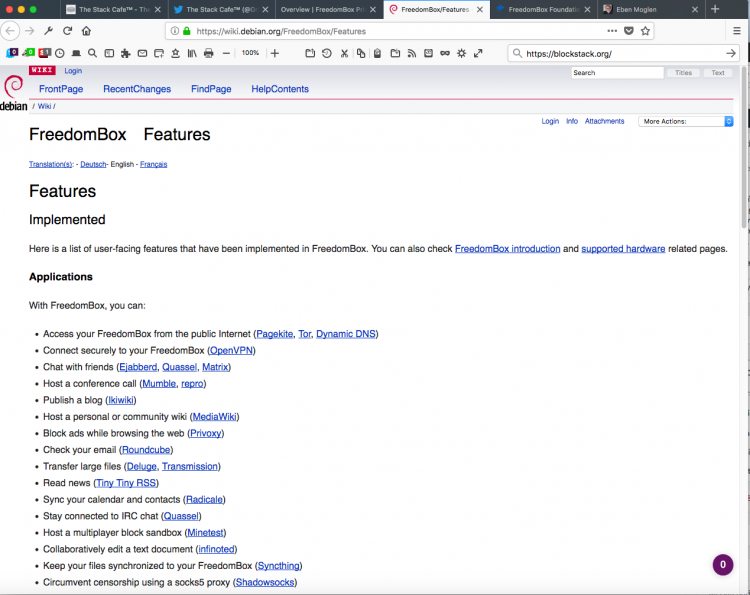Open the wrench developer tools icon

[x=48, y=31]
